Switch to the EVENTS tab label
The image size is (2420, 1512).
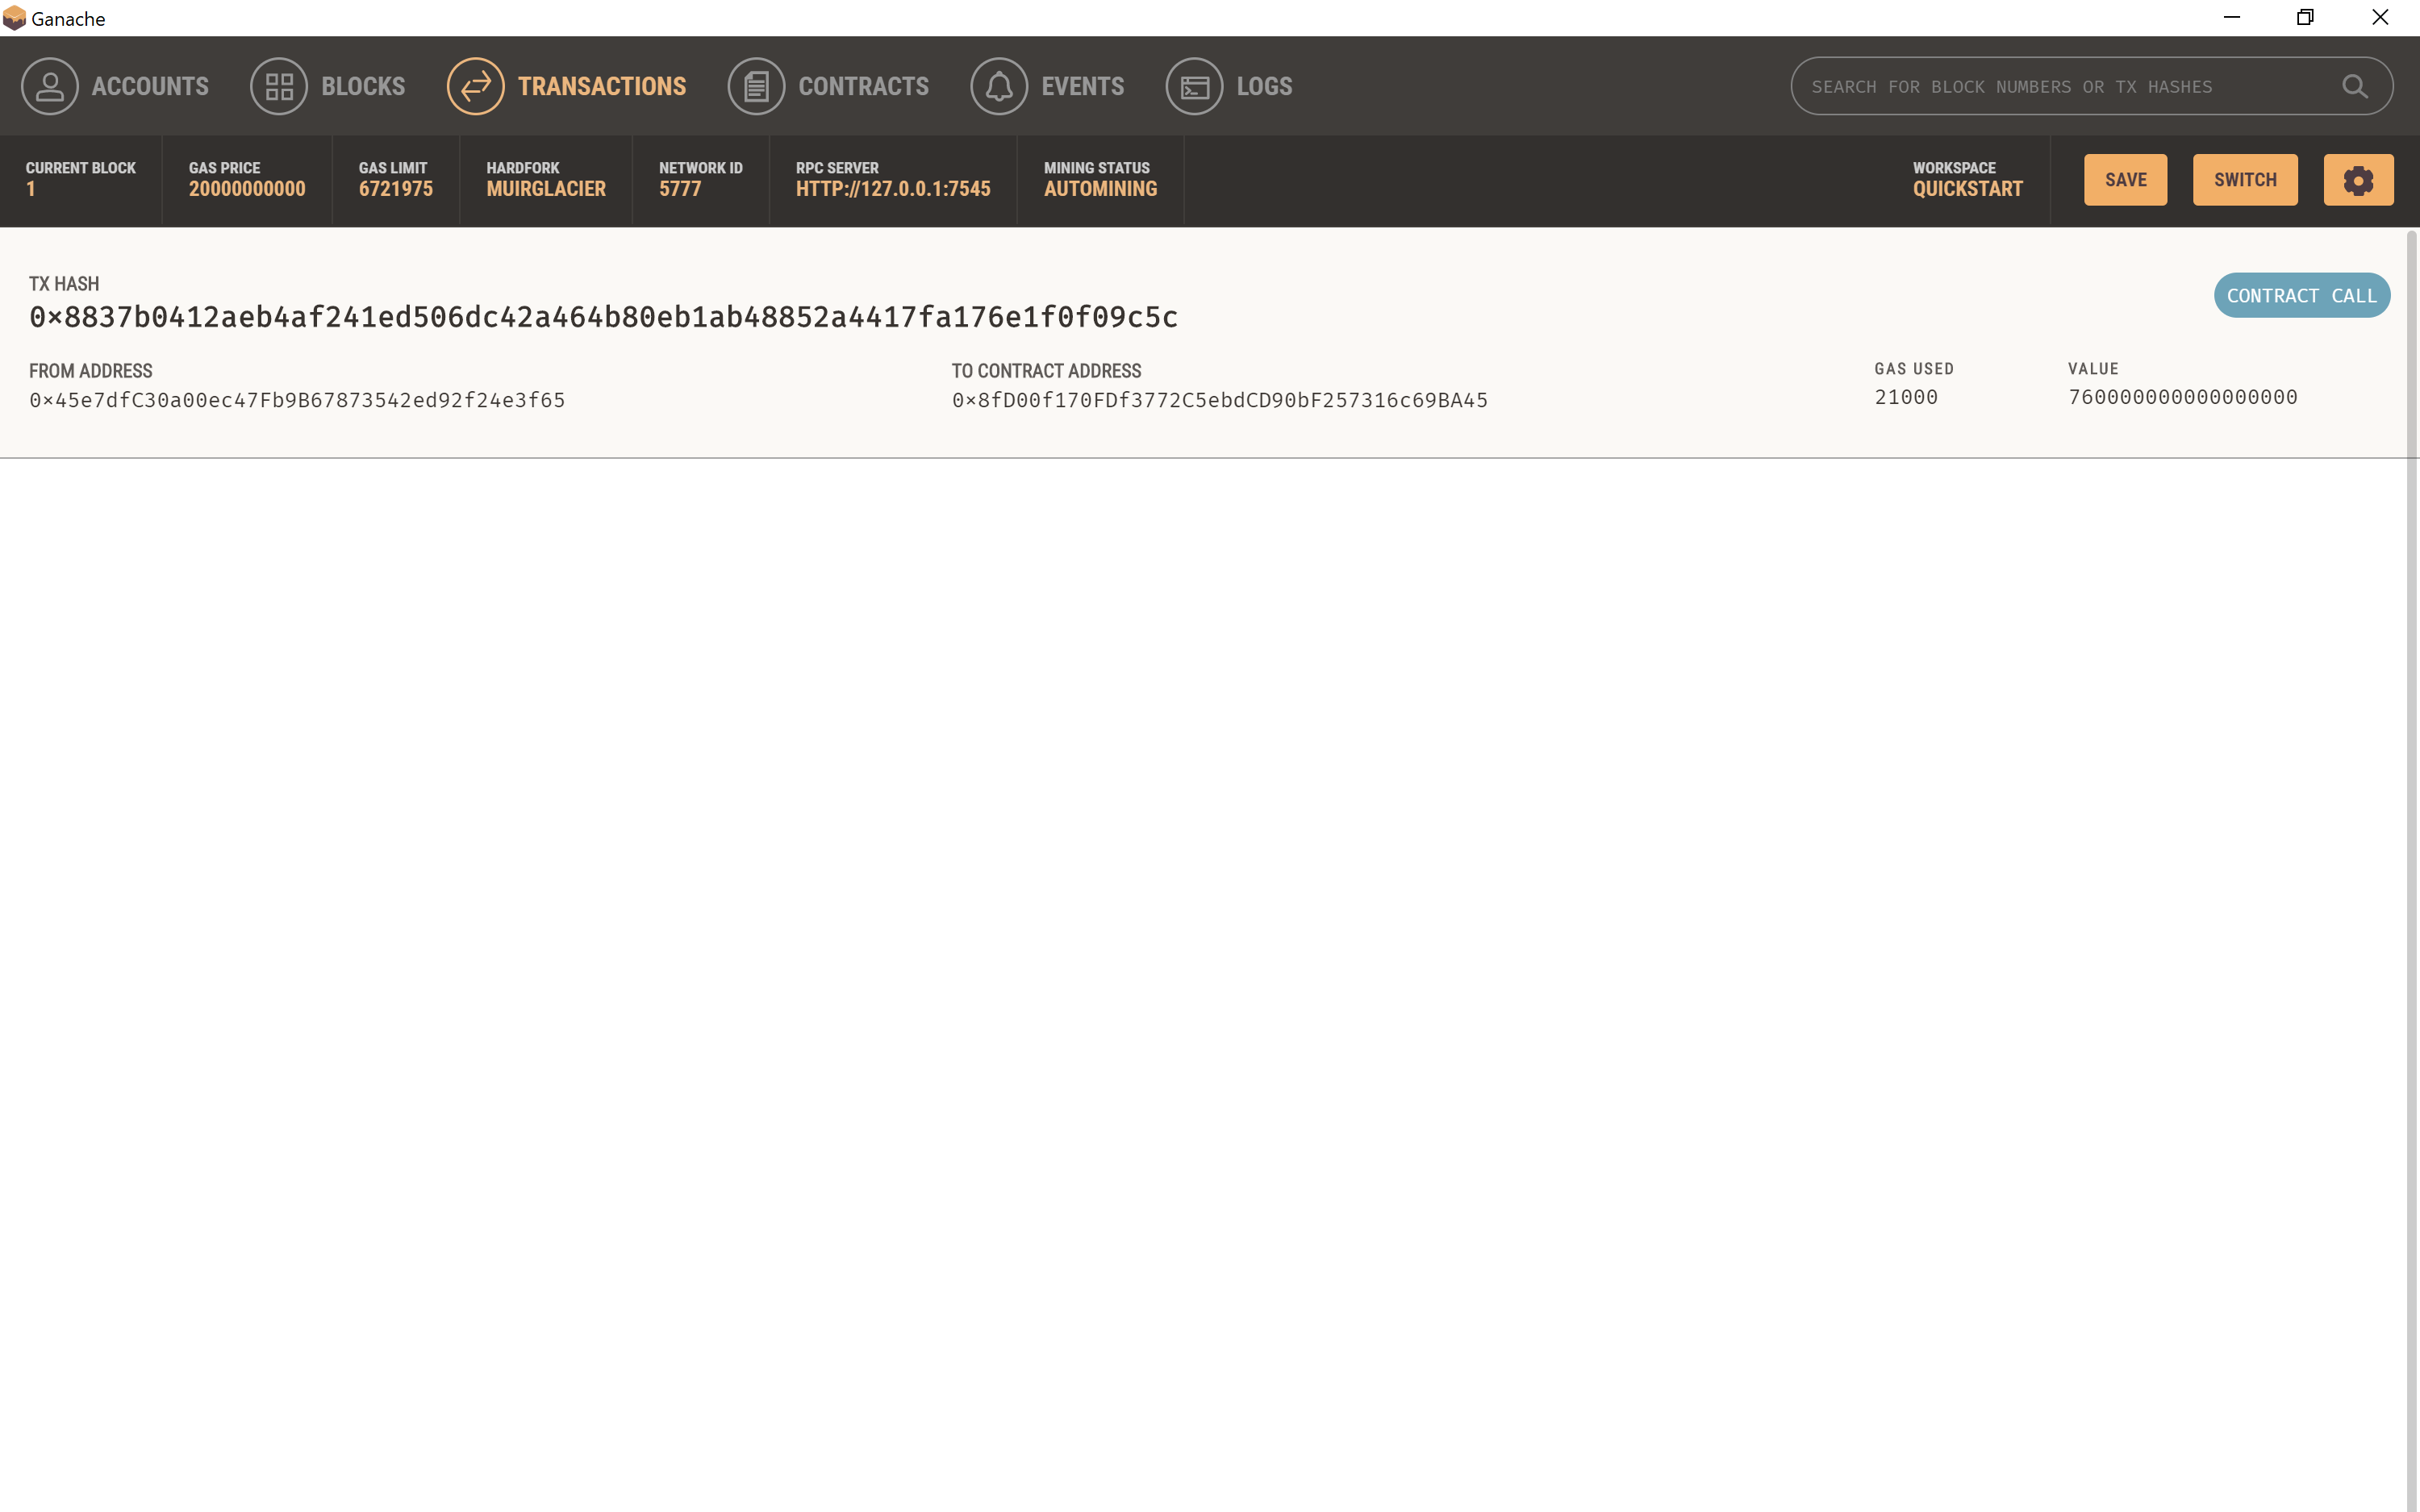pyautogui.click(x=1083, y=86)
